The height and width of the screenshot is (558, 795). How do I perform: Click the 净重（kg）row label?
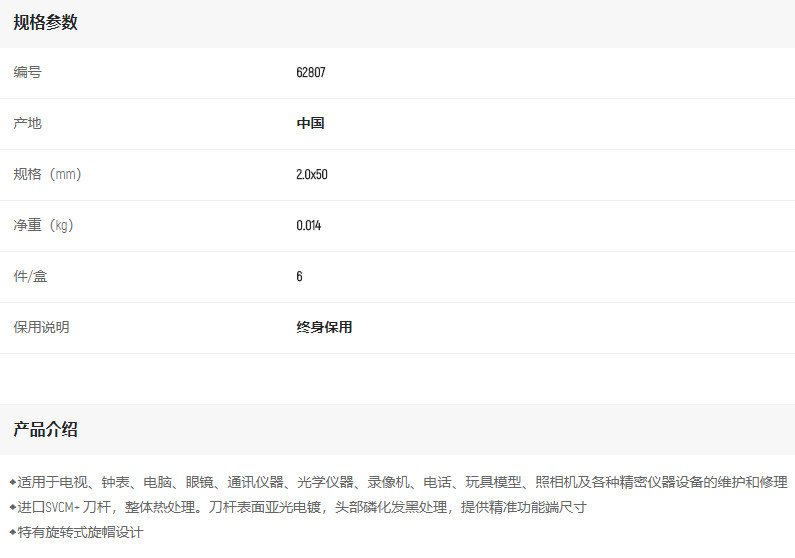(x=44, y=225)
